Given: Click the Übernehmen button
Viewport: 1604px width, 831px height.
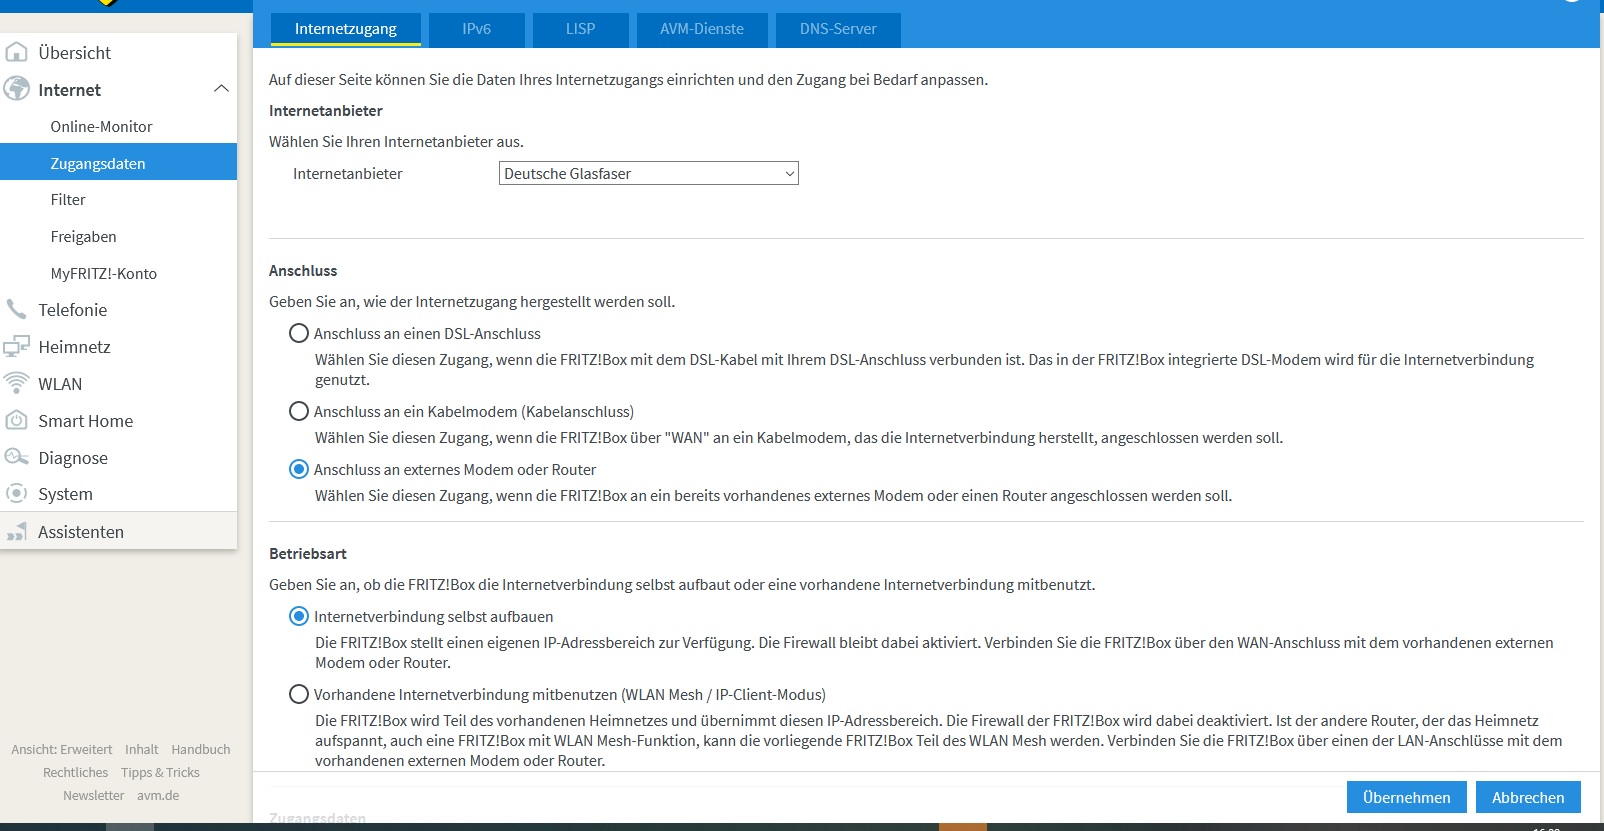Looking at the screenshot, I should tap(1406, 797).
